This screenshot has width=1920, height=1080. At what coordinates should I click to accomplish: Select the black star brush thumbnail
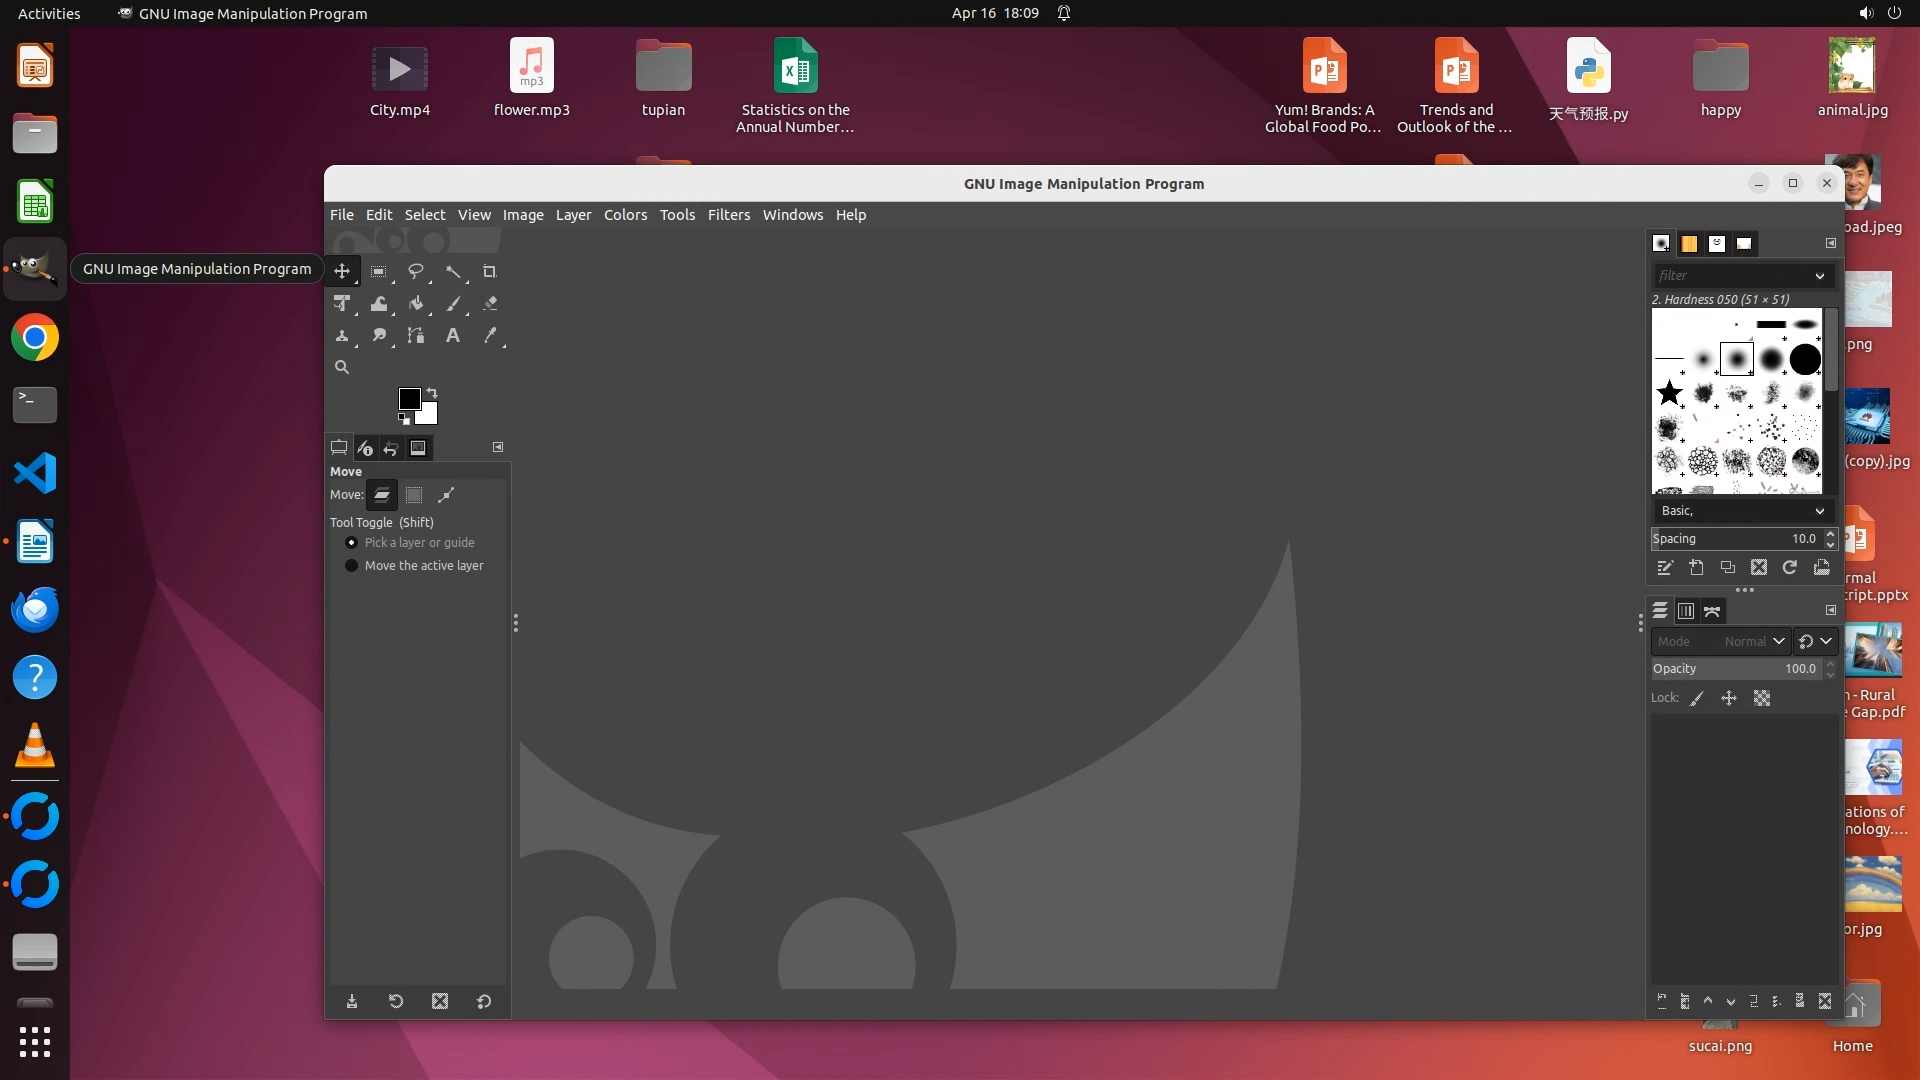1669,393
